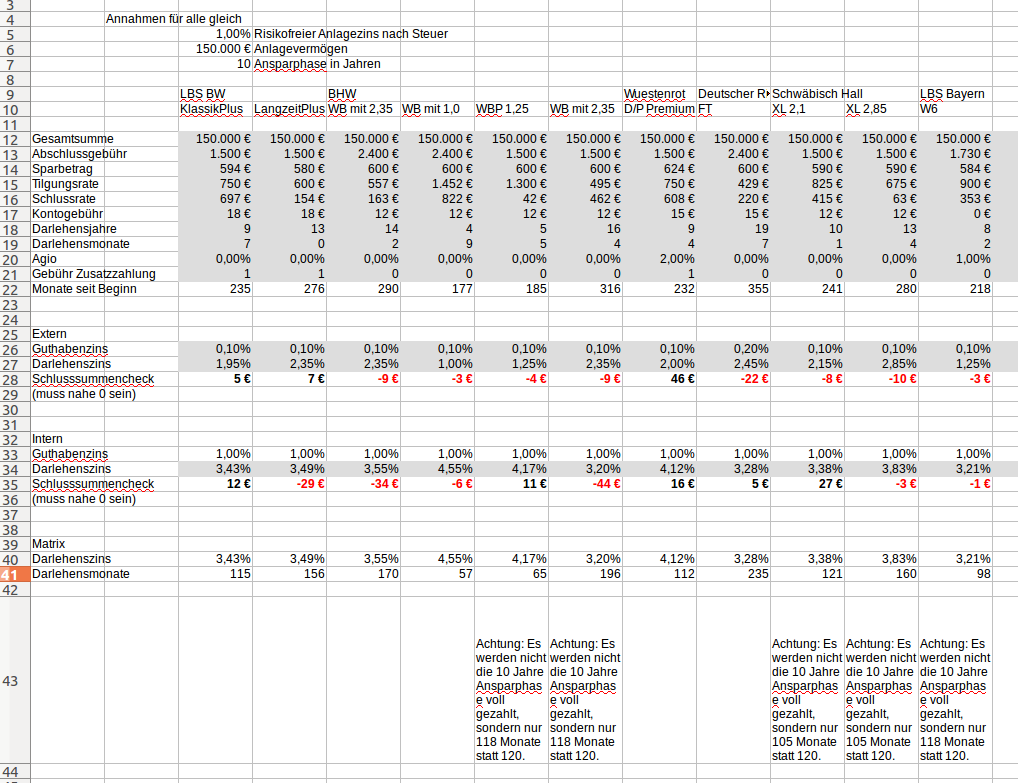
Task: Select the 'LBS Bayern' cell
Action: [x=956, y=93]
